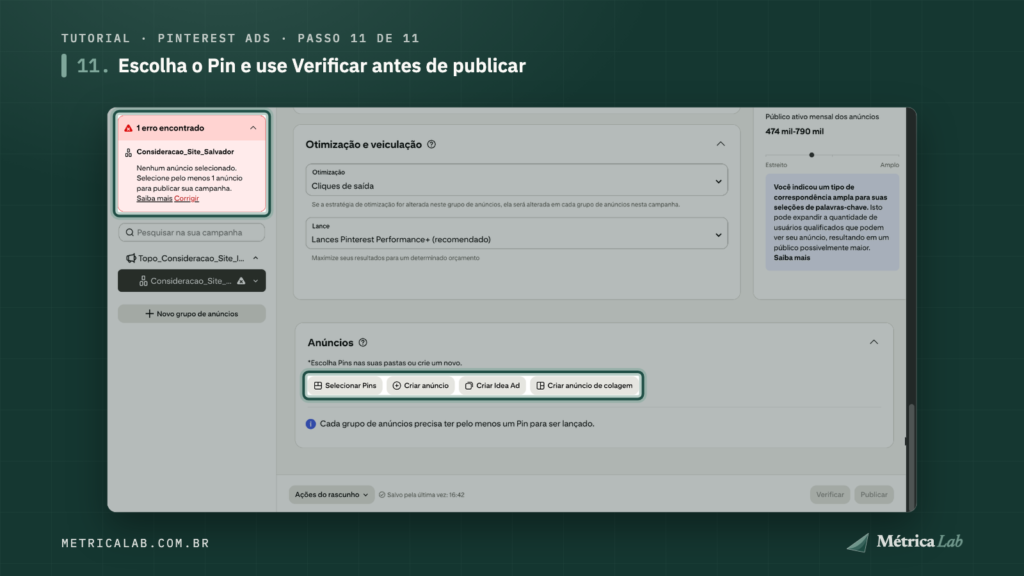Click the '*Escolha Pins nas suas pastas' text
This screenshot has width=1024, height=576.
tap(385, 363)
